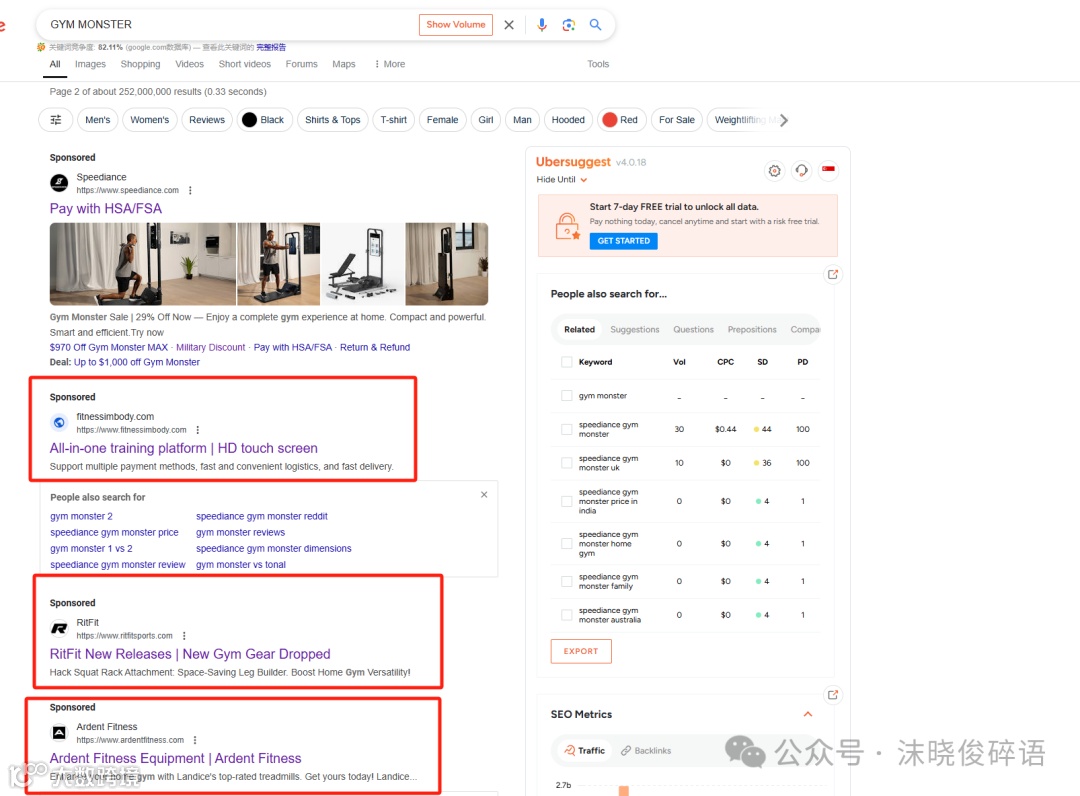Click the GYM MONSTER search input field
The width and height of the screenshot is (1080, 796).
point(227,25)
